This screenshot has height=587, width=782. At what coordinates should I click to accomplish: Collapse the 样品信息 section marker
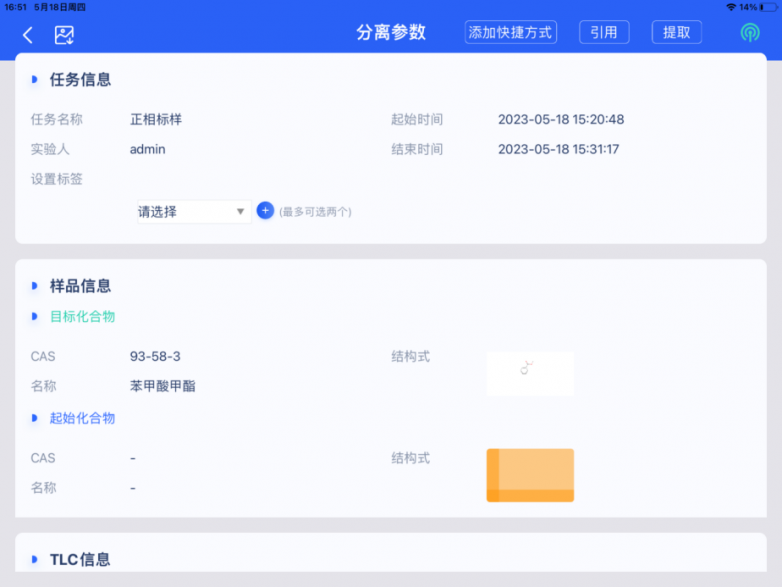coord(34,286)
